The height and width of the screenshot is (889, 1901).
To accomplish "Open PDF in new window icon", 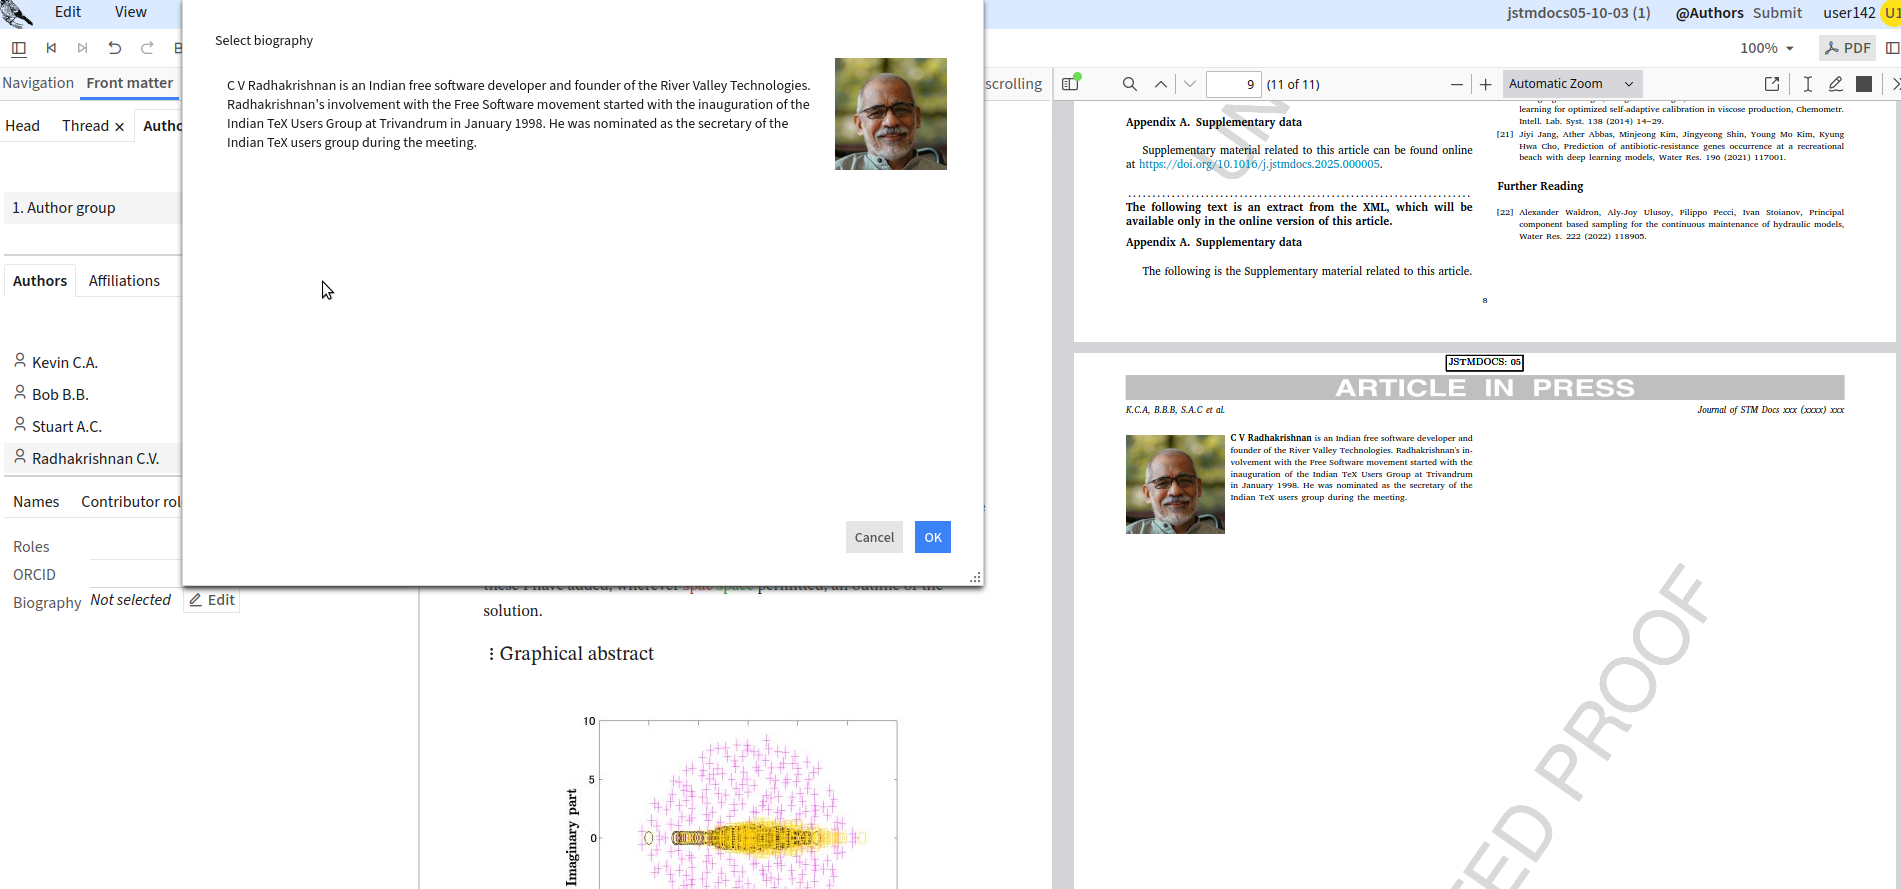I will pos(1771,84).
